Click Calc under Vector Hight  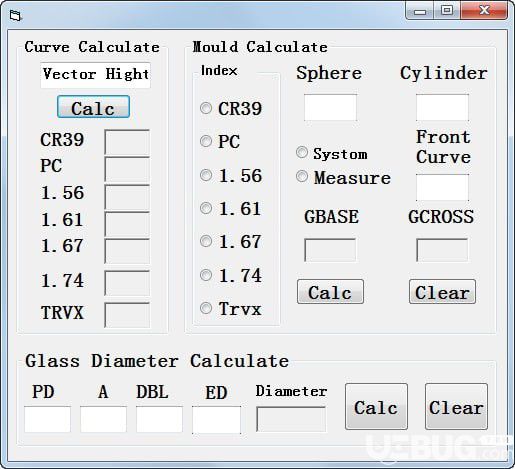(x=93, y=107)
